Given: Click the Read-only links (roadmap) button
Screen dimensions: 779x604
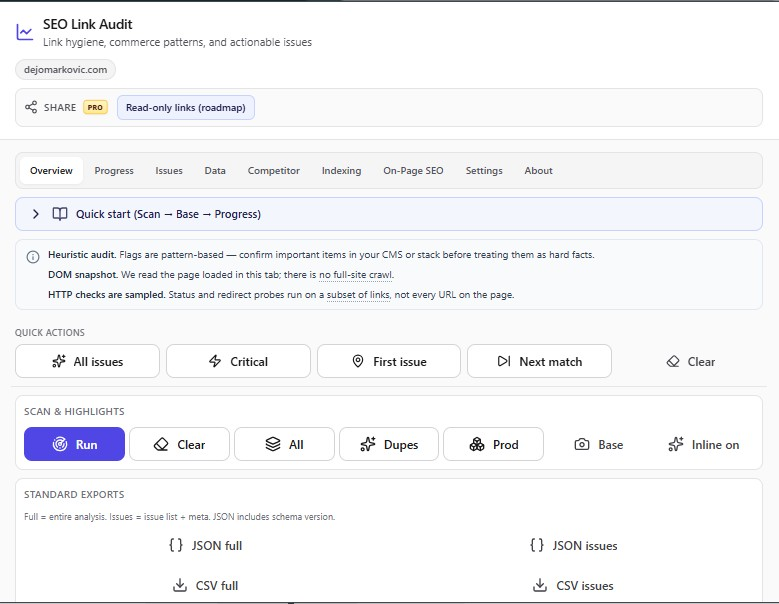Looking at the screenshot, I should click(x=185, y=107).
